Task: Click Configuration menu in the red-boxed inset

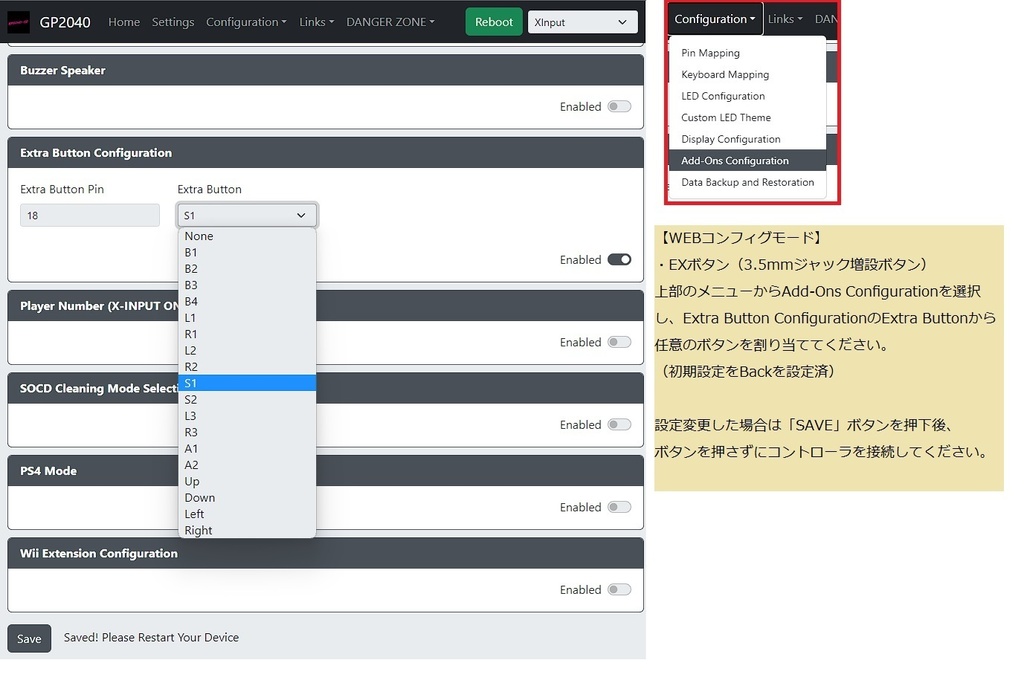Action: point(714,19)
